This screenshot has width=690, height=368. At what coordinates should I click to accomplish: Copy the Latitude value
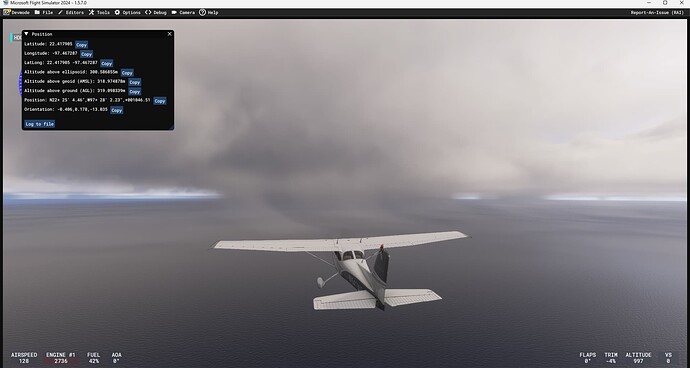tap(81, 44)
